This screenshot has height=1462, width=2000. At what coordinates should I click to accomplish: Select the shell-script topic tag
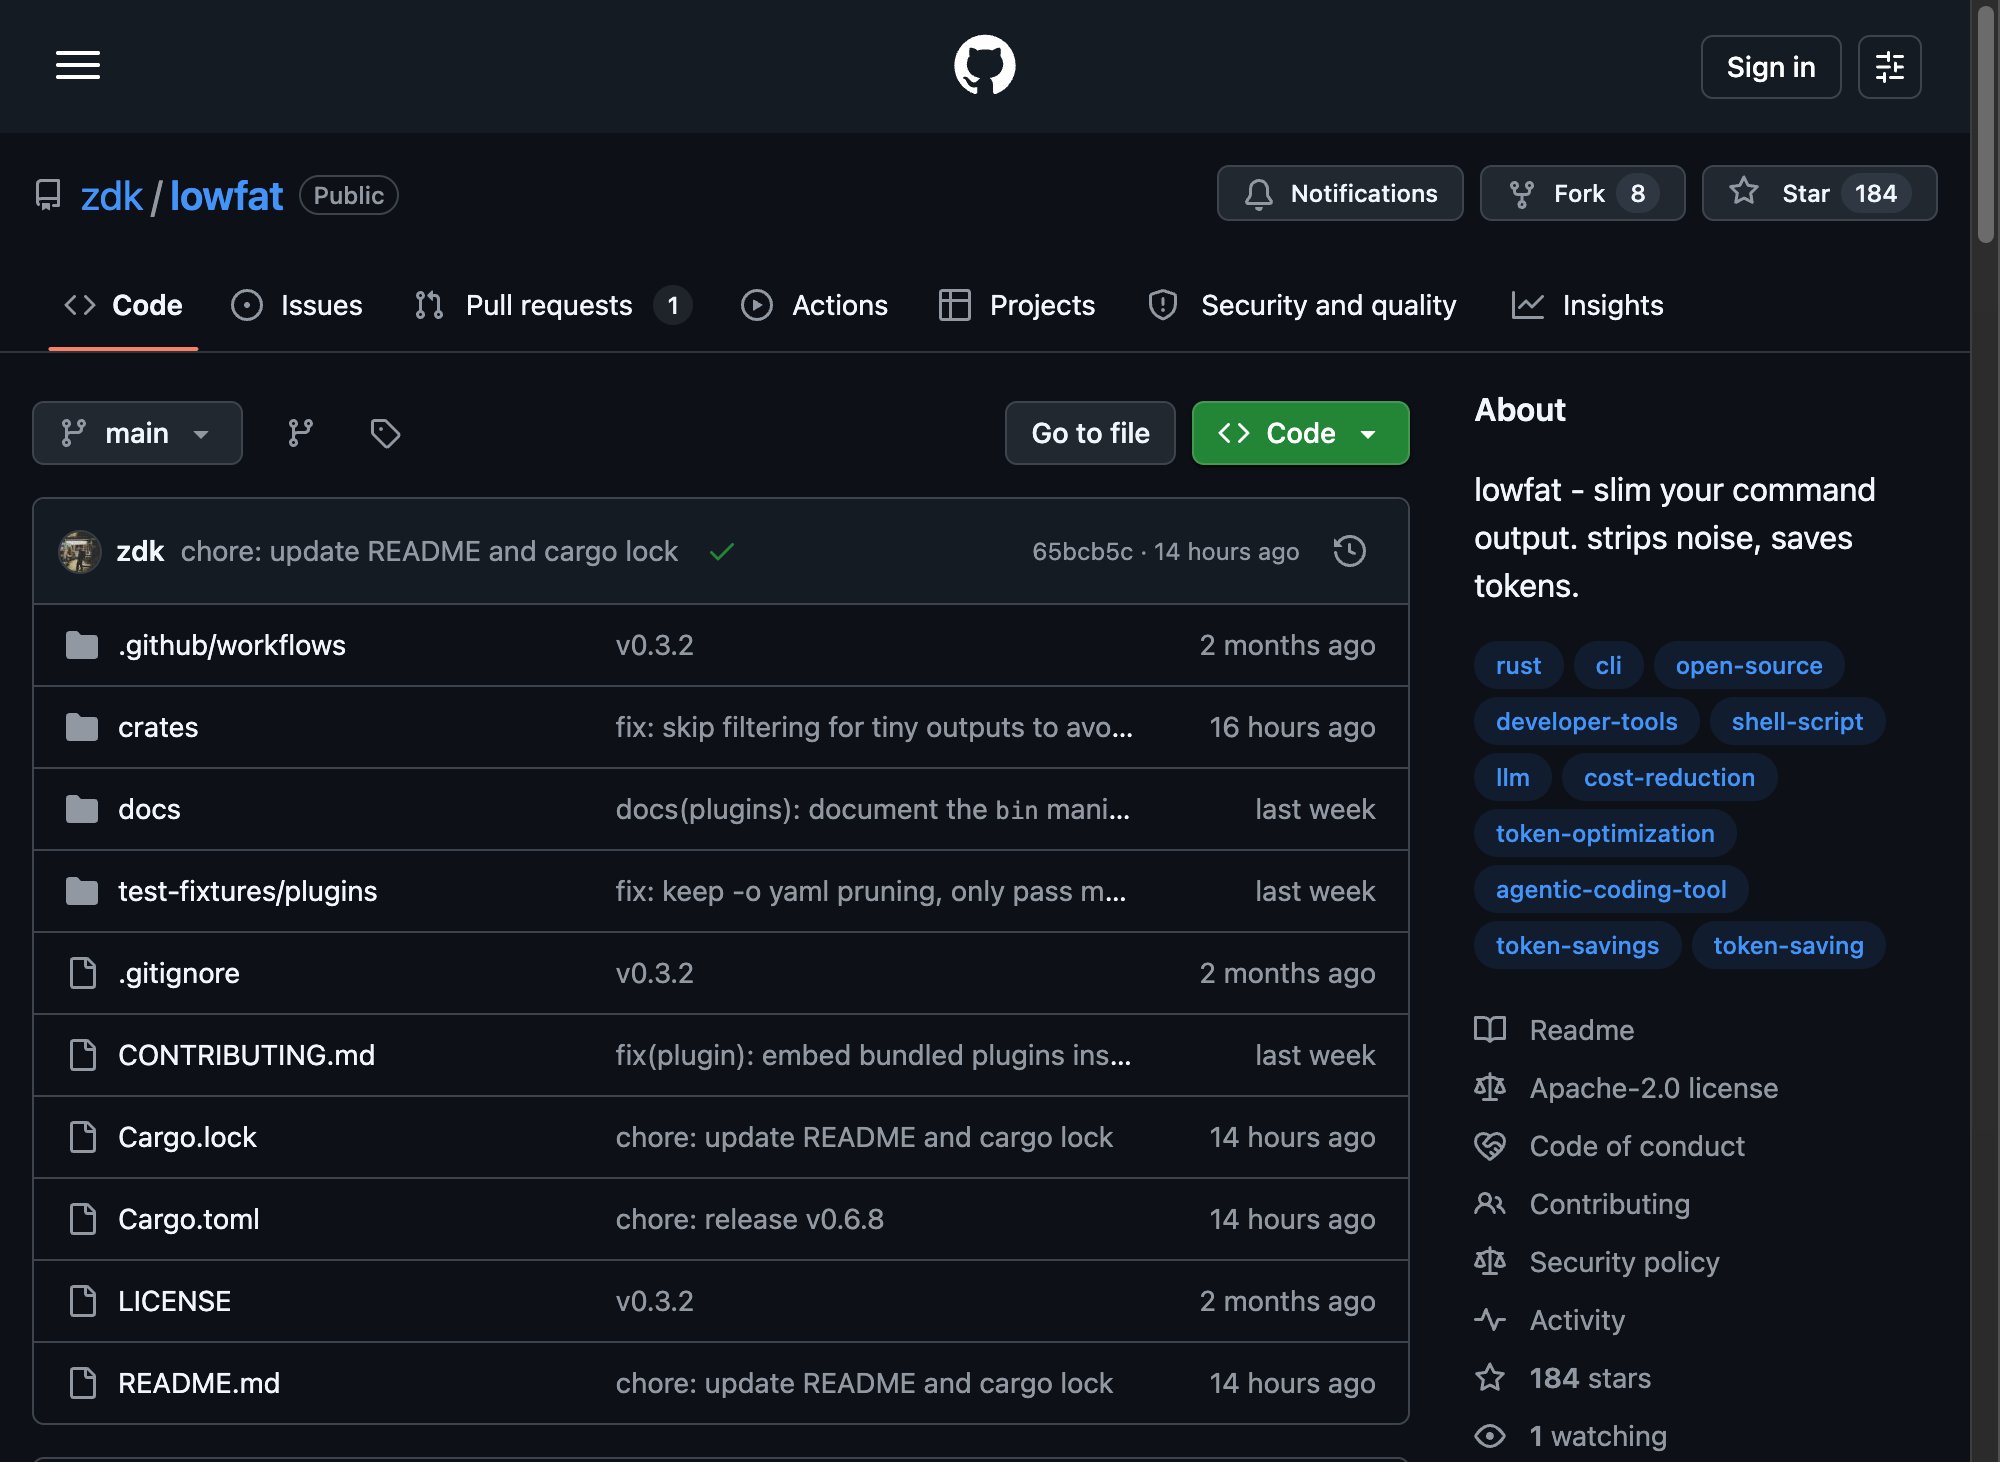click(1797, 721)
